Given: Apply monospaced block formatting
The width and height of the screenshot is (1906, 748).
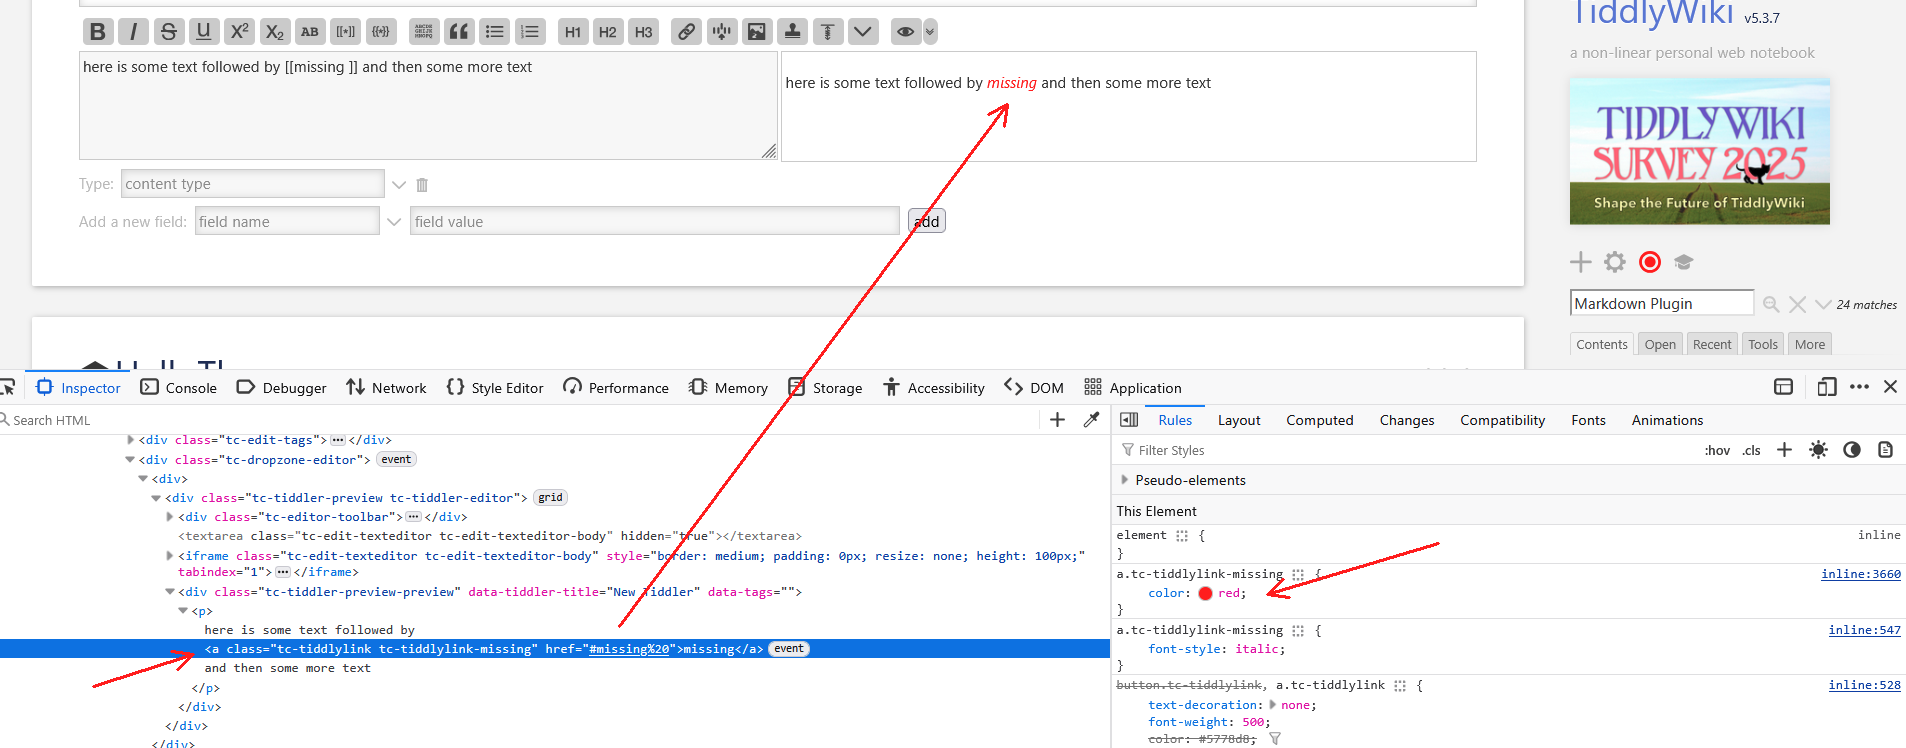Looking at the screenshot, I should tap(424, 32).
